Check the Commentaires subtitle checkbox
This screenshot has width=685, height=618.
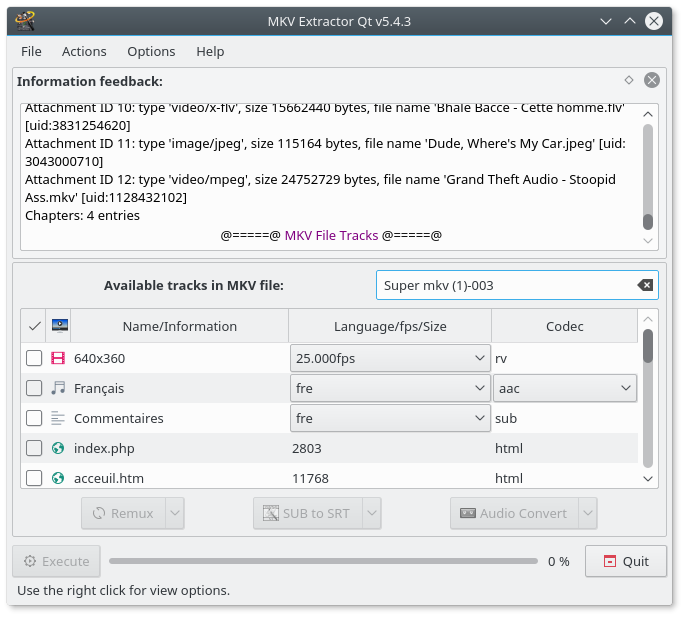pos(34,418)
